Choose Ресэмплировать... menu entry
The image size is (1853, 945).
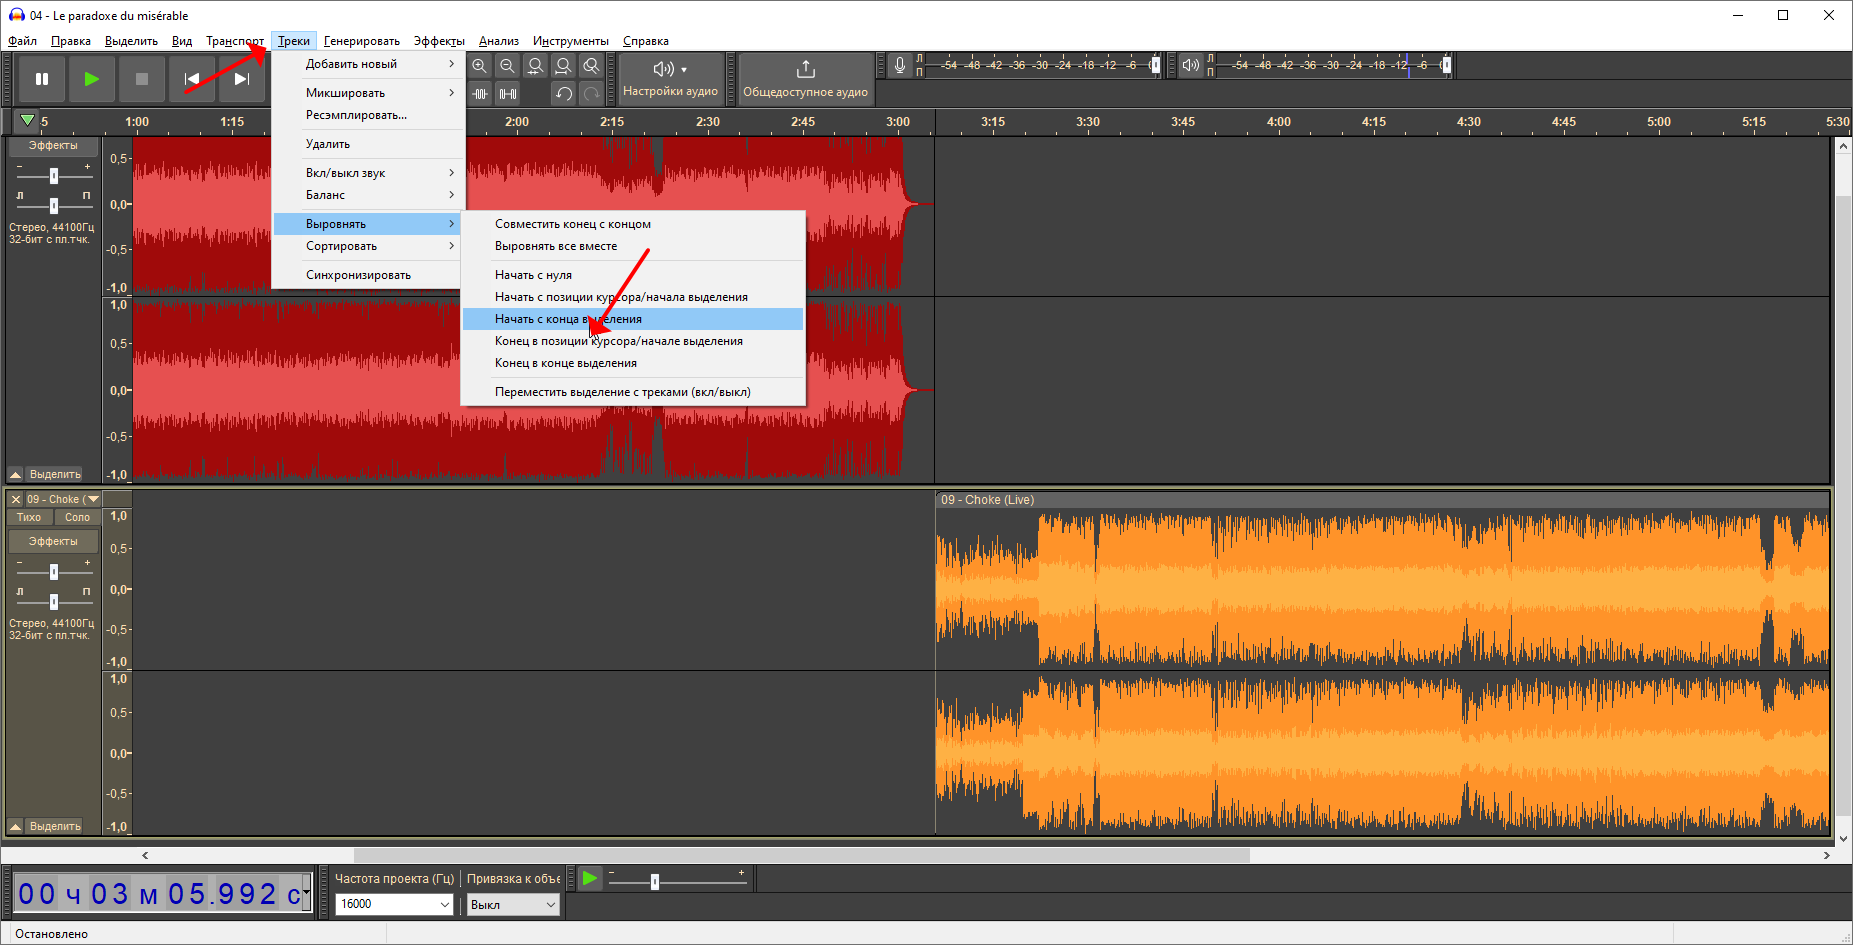(368, 115)
